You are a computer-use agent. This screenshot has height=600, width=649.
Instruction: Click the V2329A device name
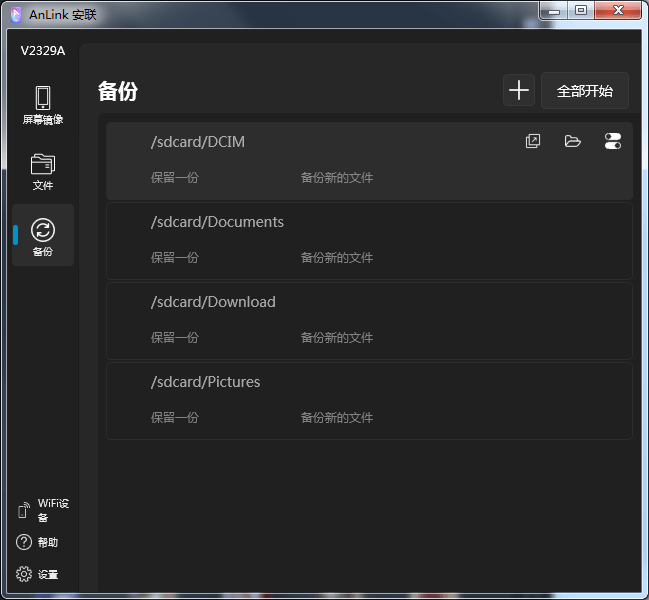43,51
